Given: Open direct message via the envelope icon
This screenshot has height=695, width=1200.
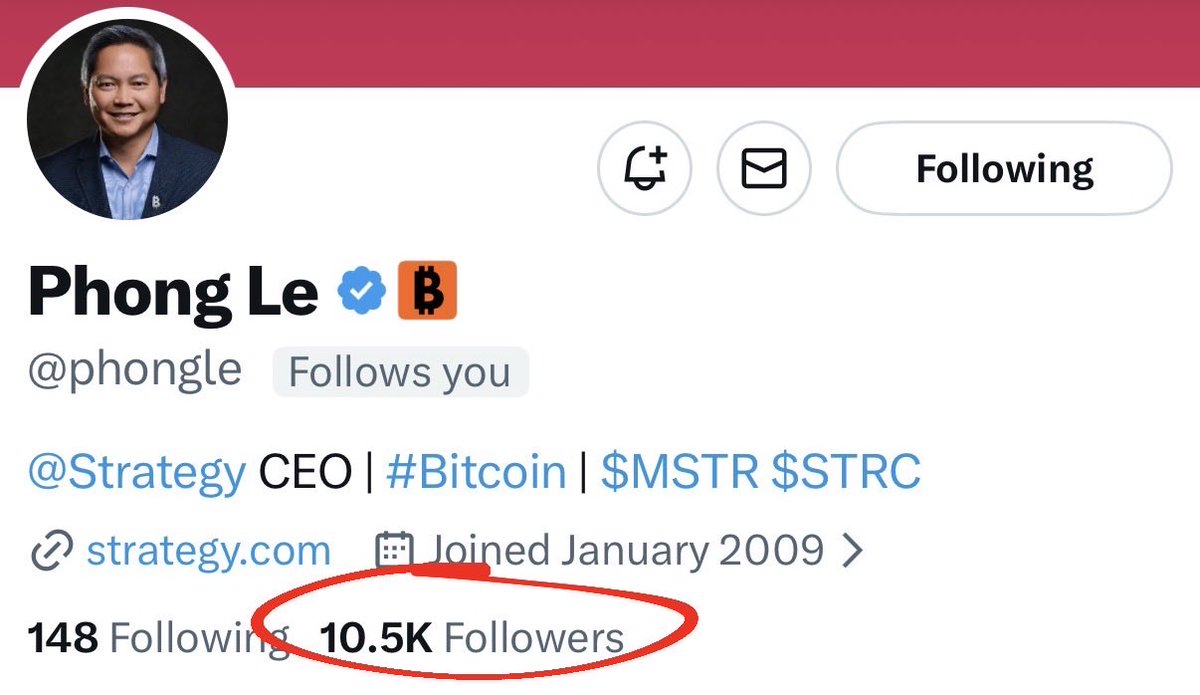Looking at the screenshot, I should (x=764, y=168).
